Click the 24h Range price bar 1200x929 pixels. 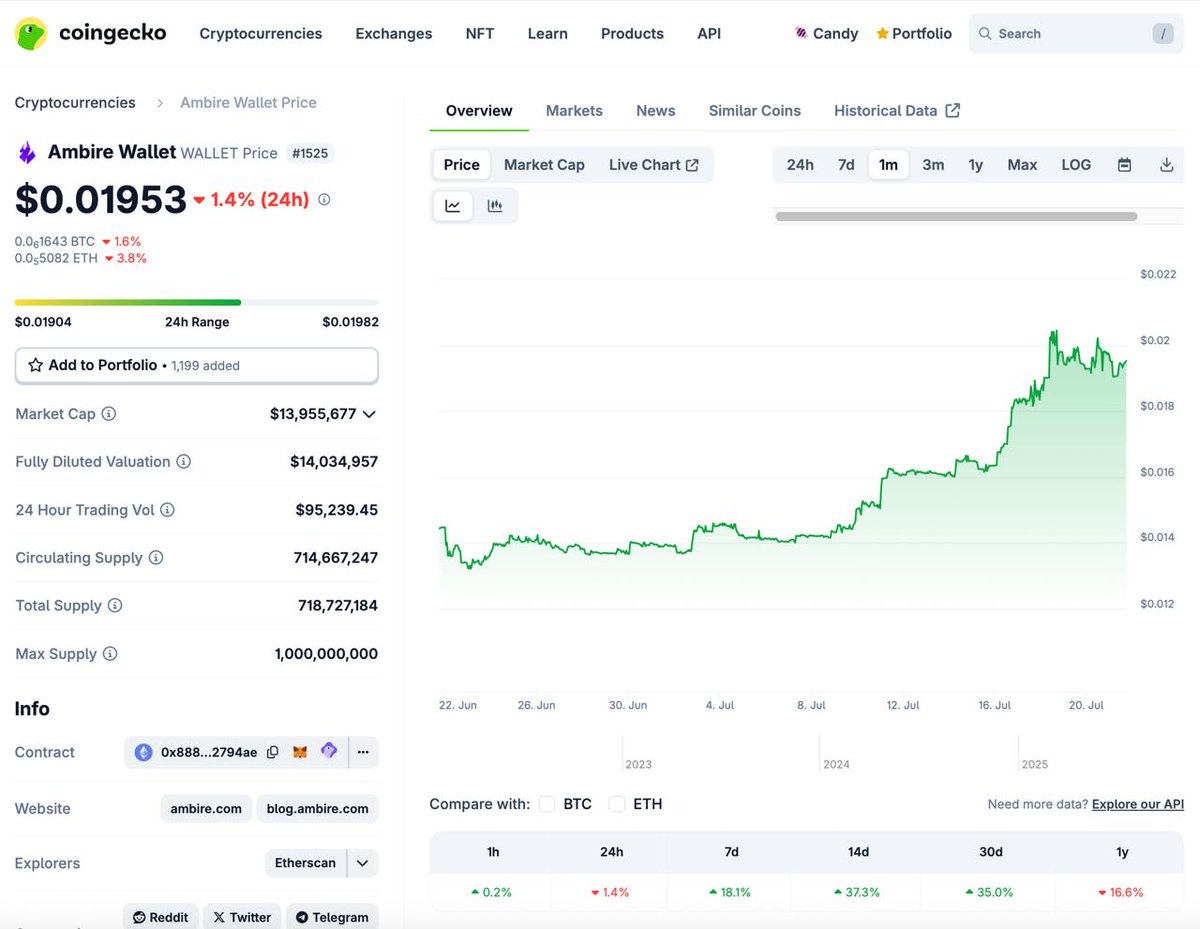point(197,302)
